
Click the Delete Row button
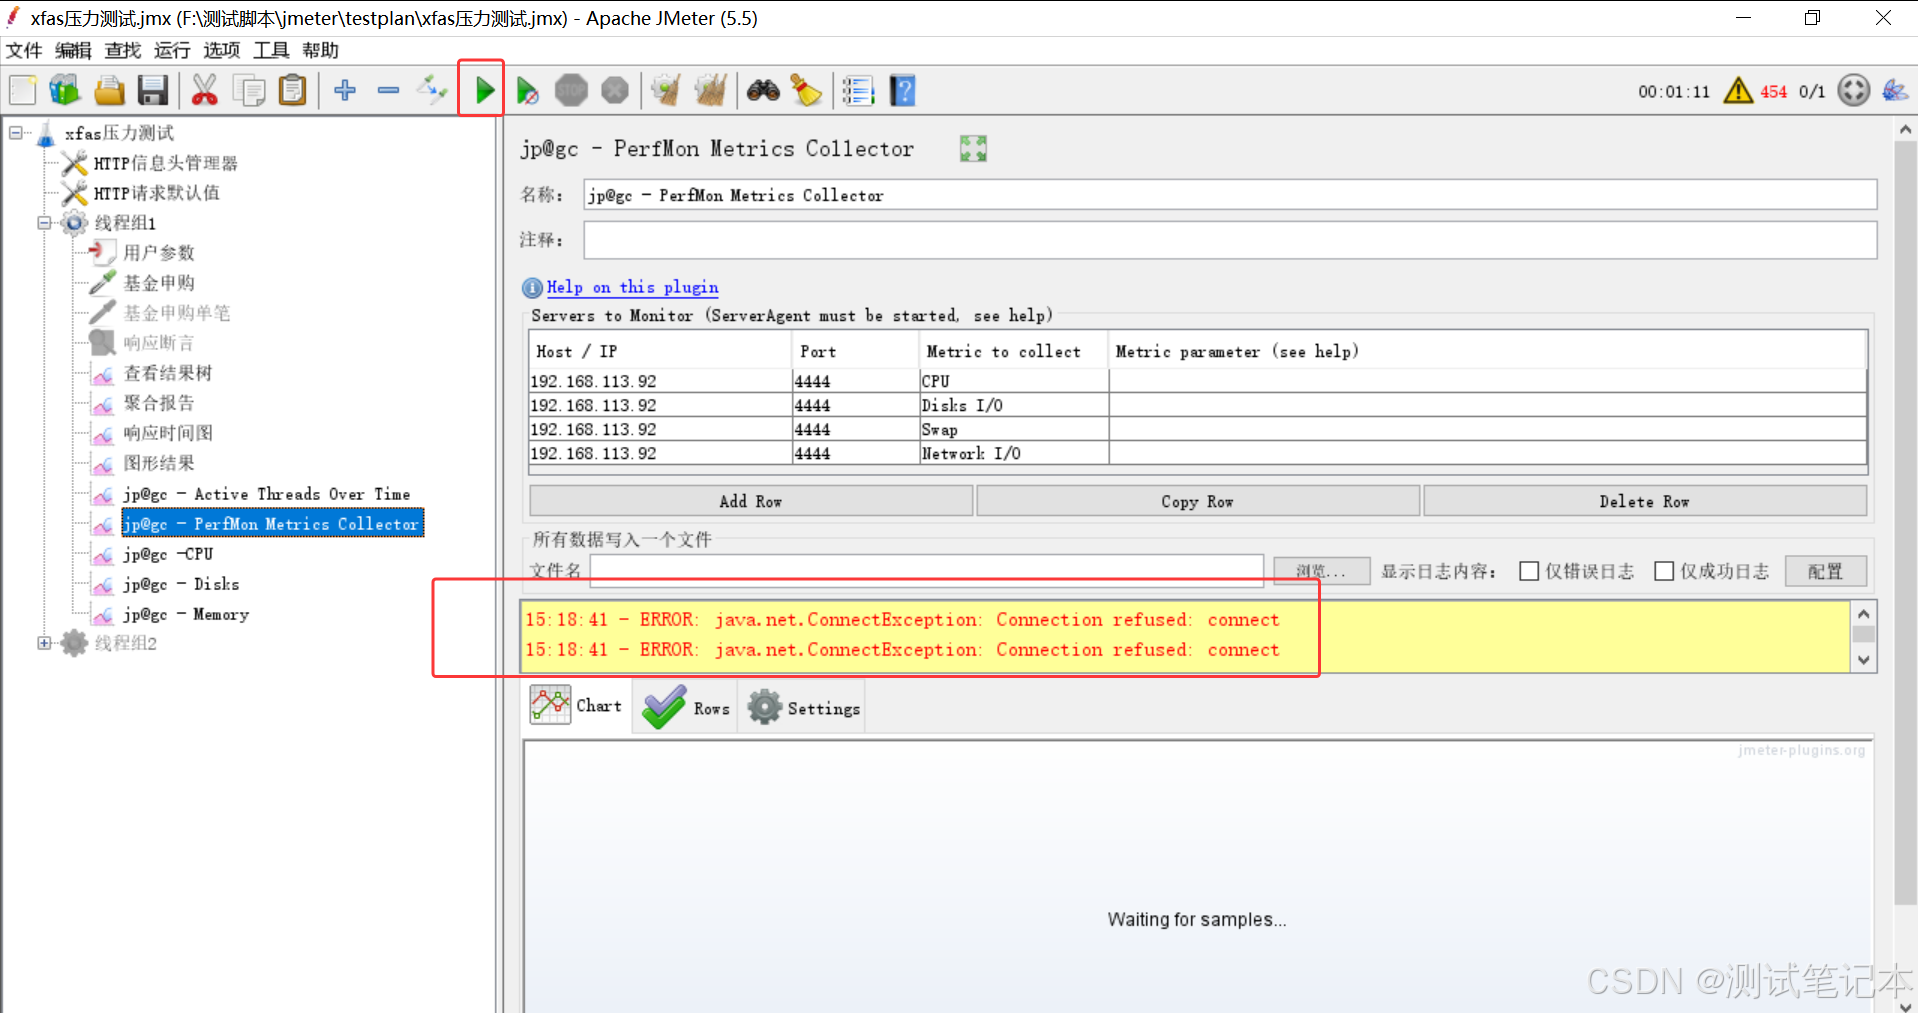1645,501
